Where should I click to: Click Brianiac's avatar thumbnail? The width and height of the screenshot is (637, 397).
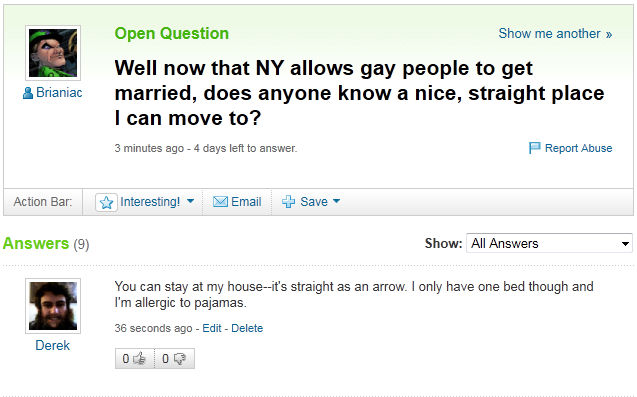53,53
